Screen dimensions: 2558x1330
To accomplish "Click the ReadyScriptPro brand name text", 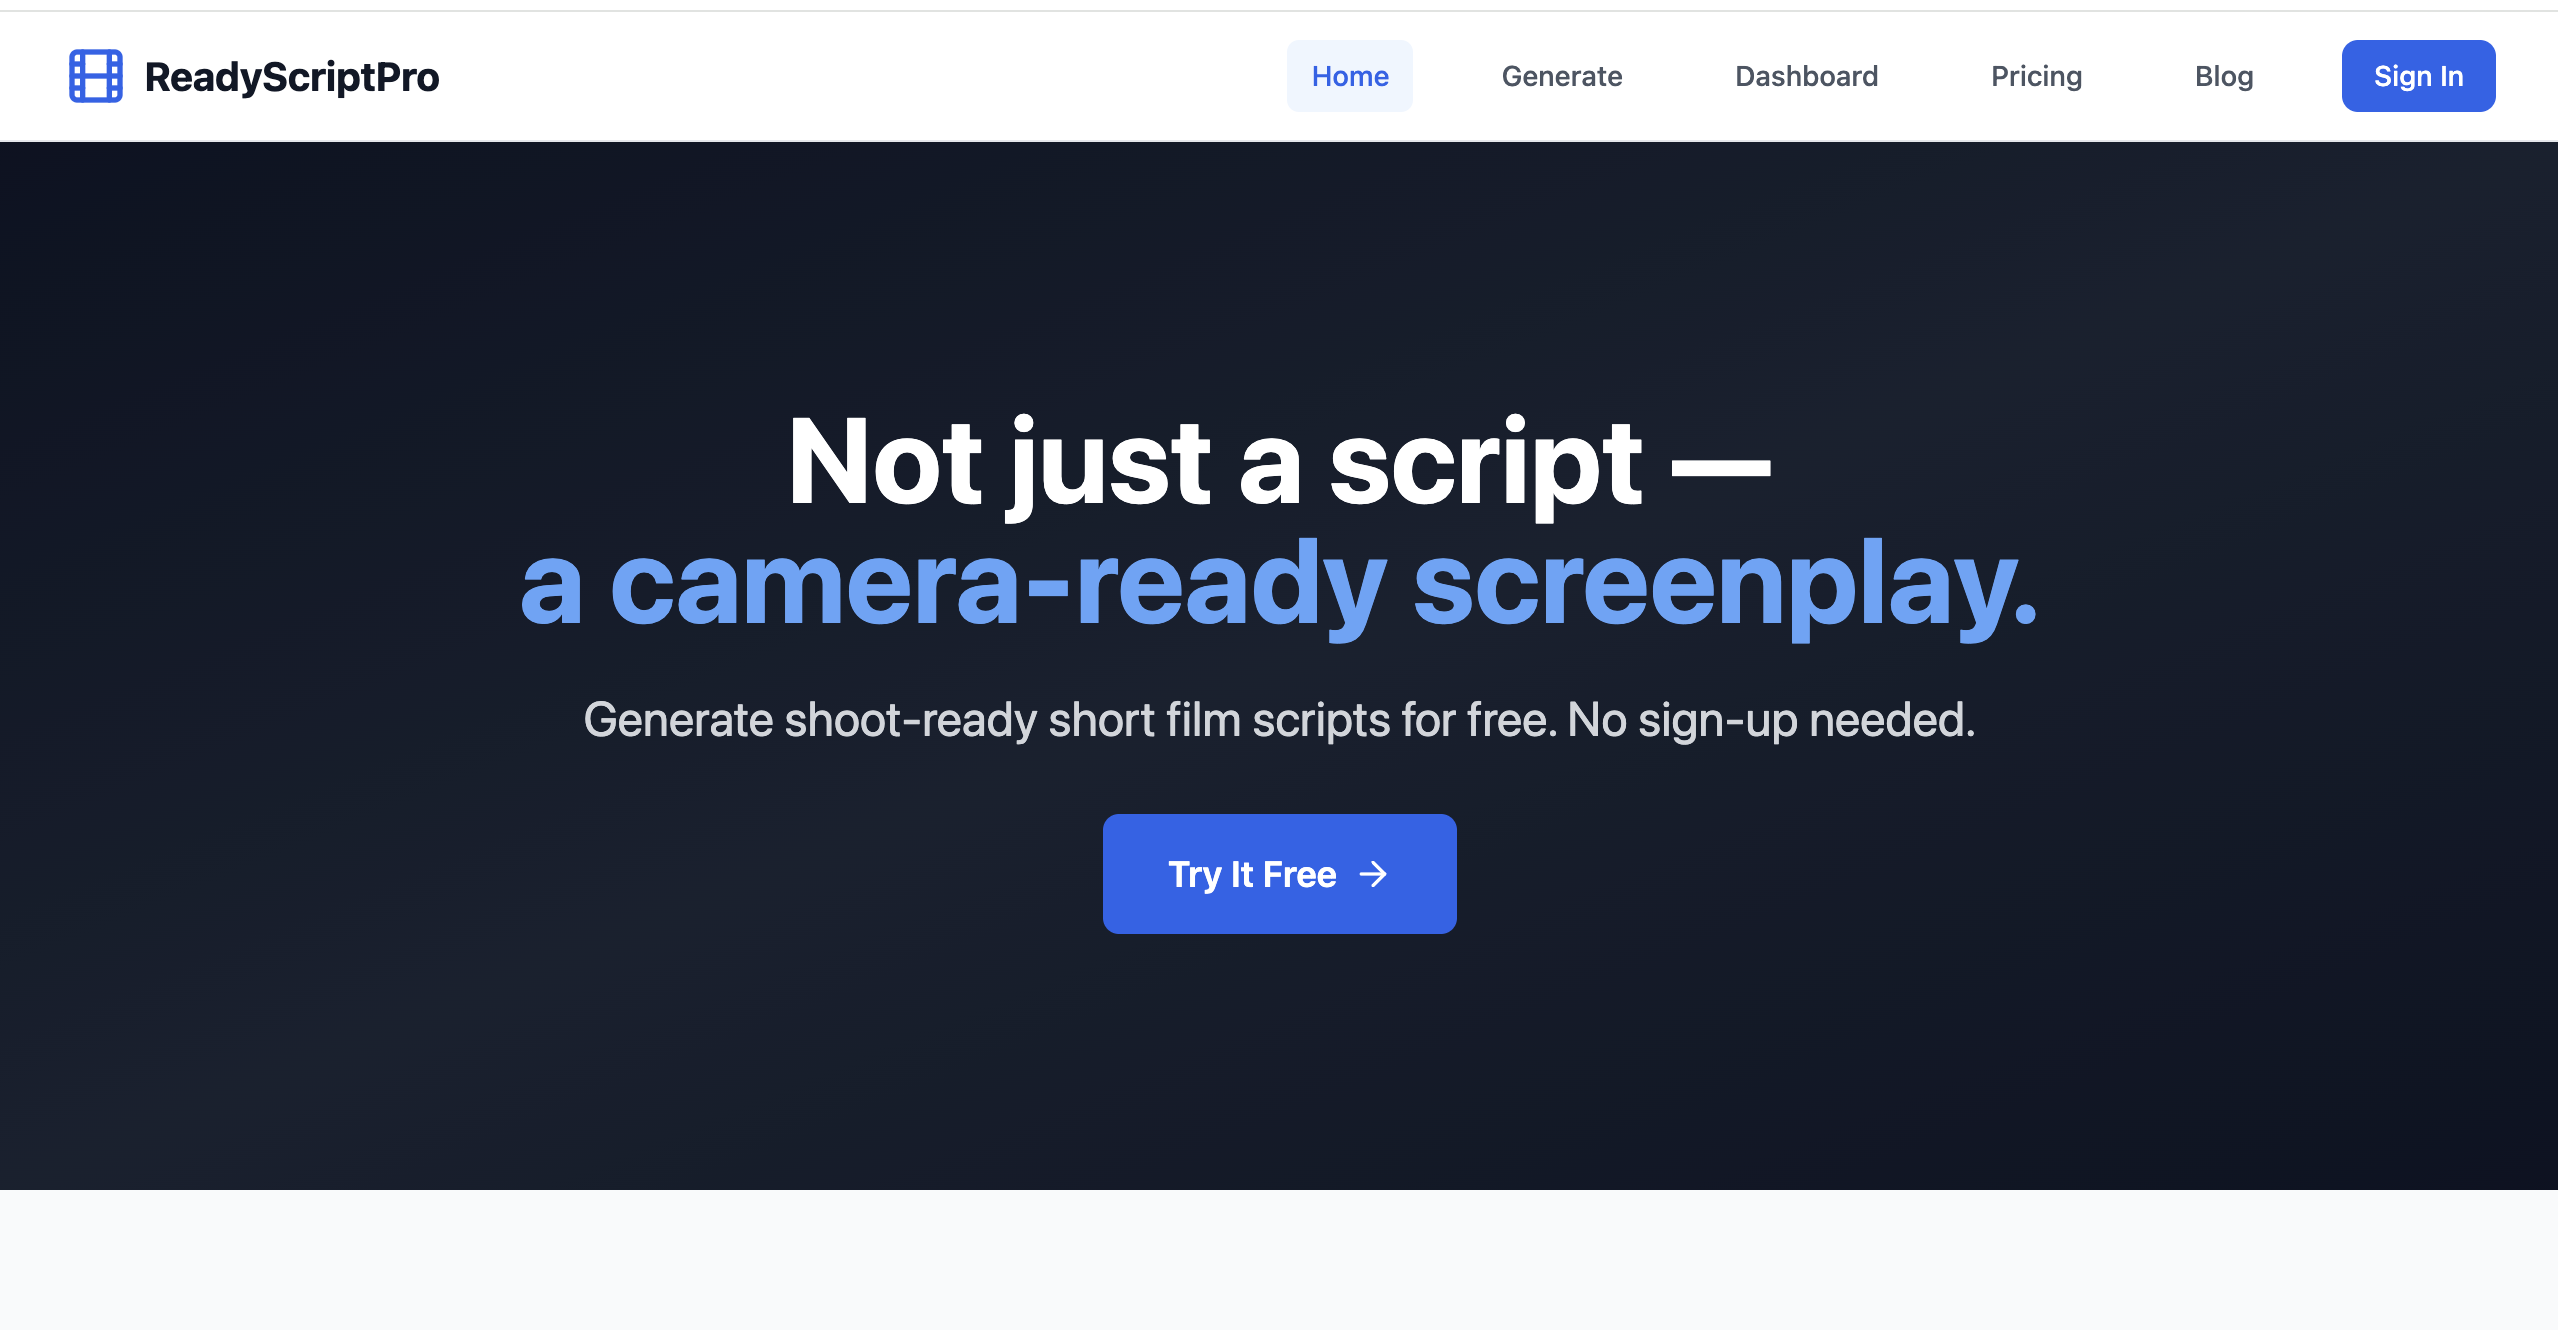I will 291,76.
